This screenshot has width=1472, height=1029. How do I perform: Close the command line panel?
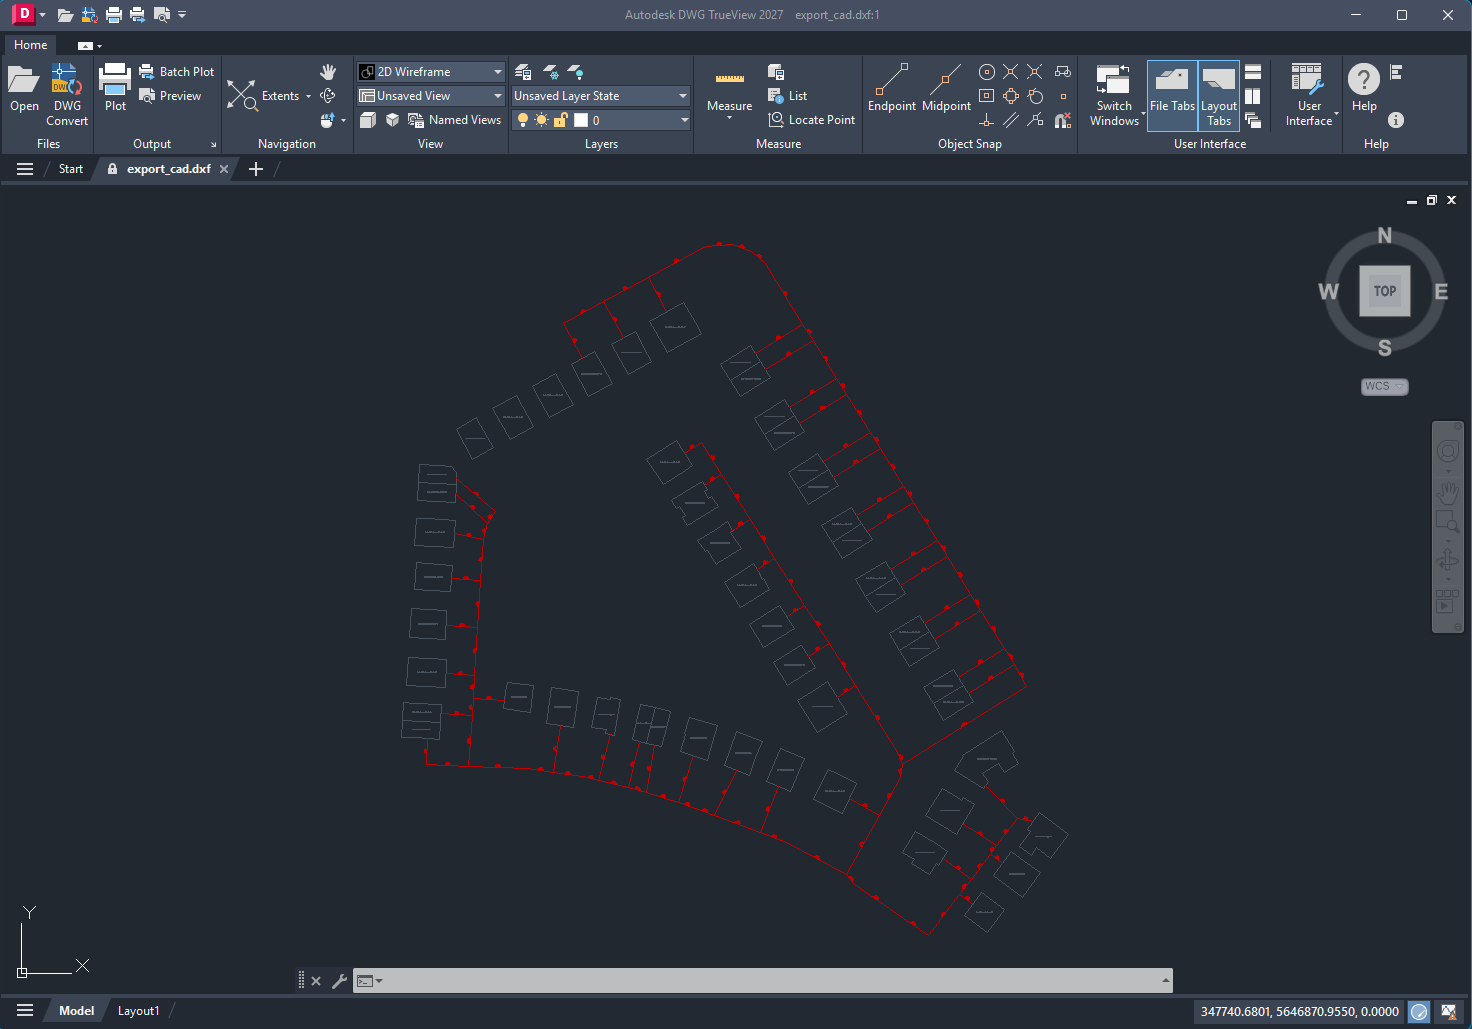(x=316, y=981)
